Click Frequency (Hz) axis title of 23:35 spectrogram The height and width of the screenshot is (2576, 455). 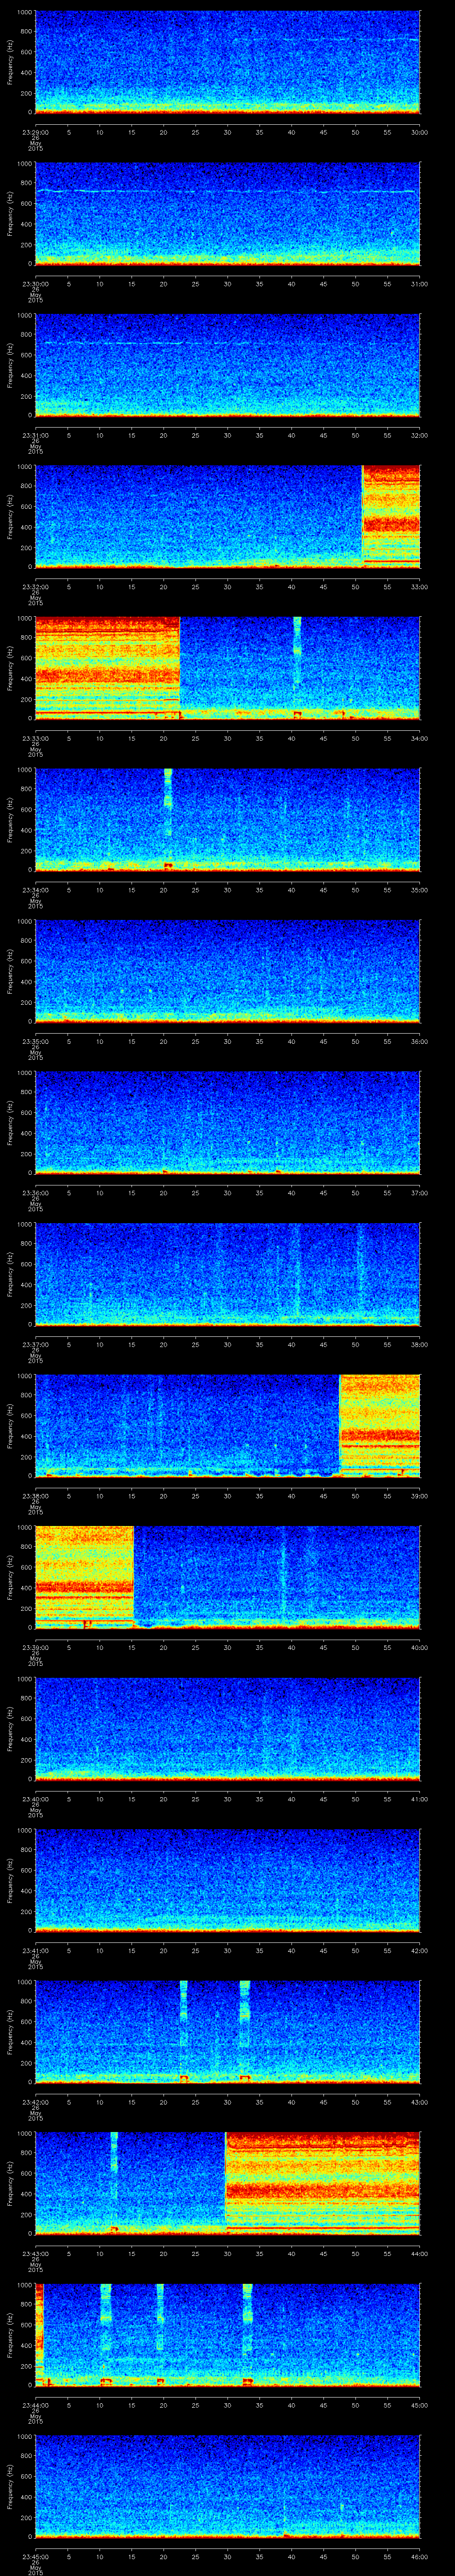[11, 971]
